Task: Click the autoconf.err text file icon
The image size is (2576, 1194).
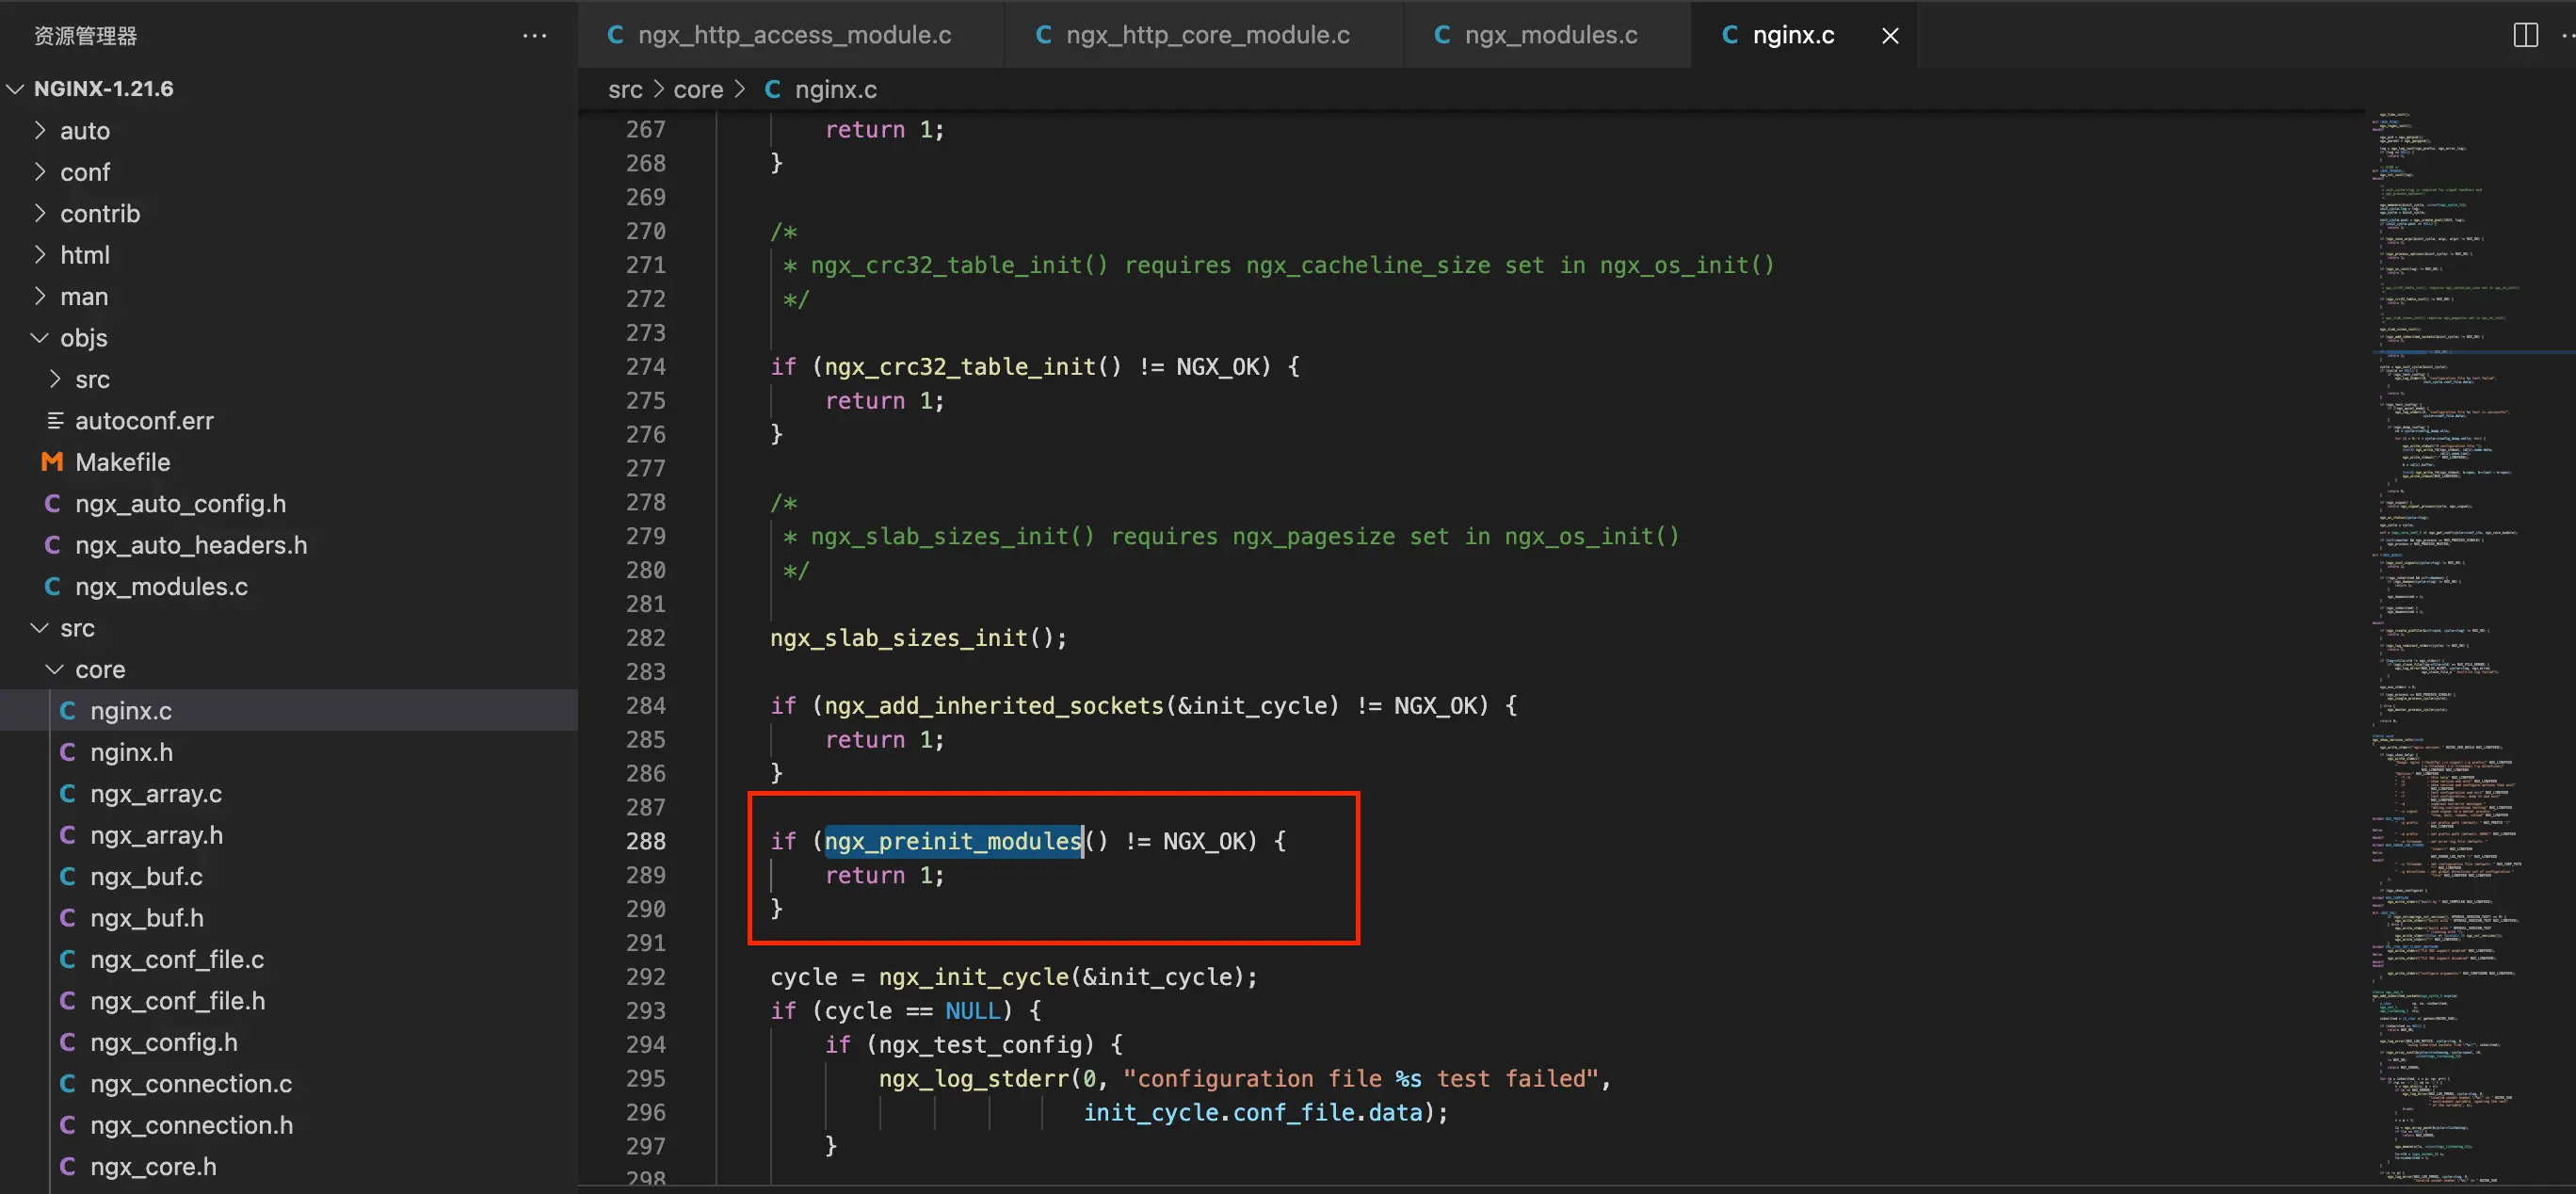Action: [x=55, y=421]
